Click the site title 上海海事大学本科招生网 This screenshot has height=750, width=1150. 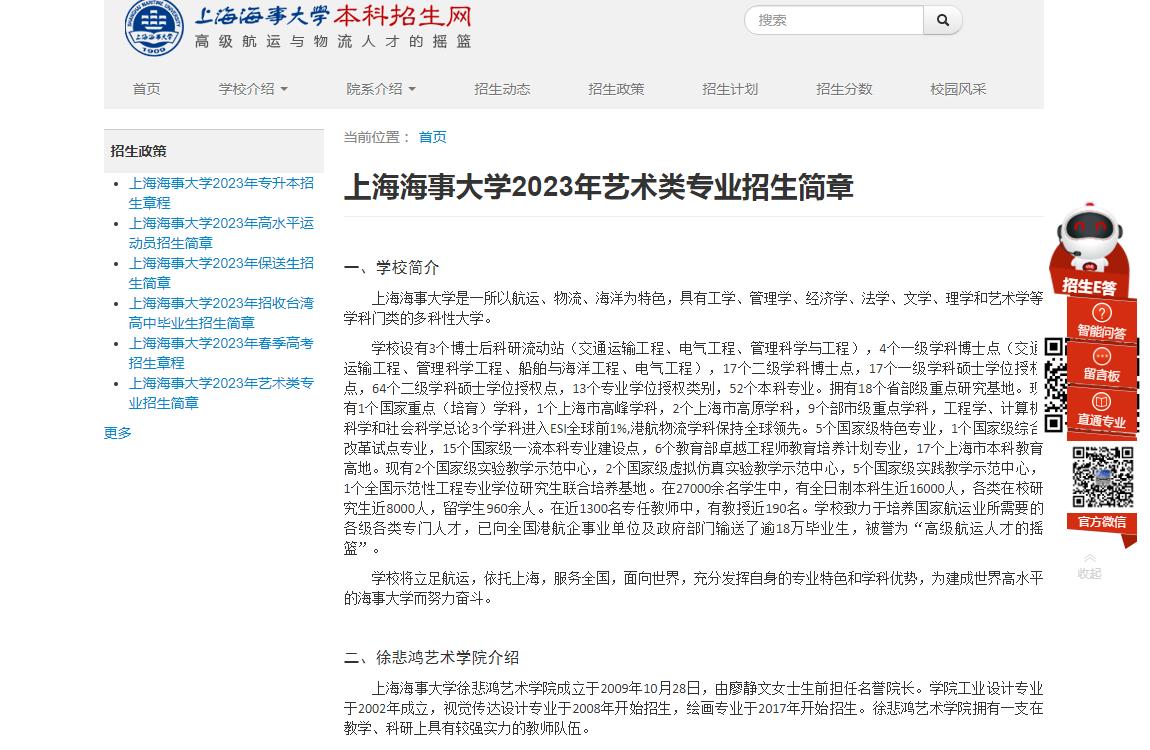[x=333, y=15]
